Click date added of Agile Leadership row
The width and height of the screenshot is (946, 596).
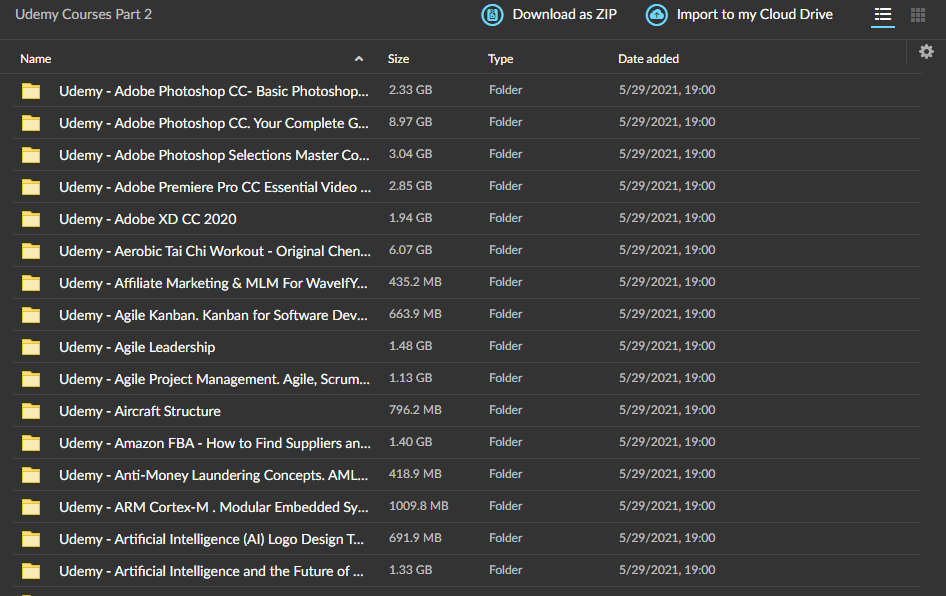point(667,346)
